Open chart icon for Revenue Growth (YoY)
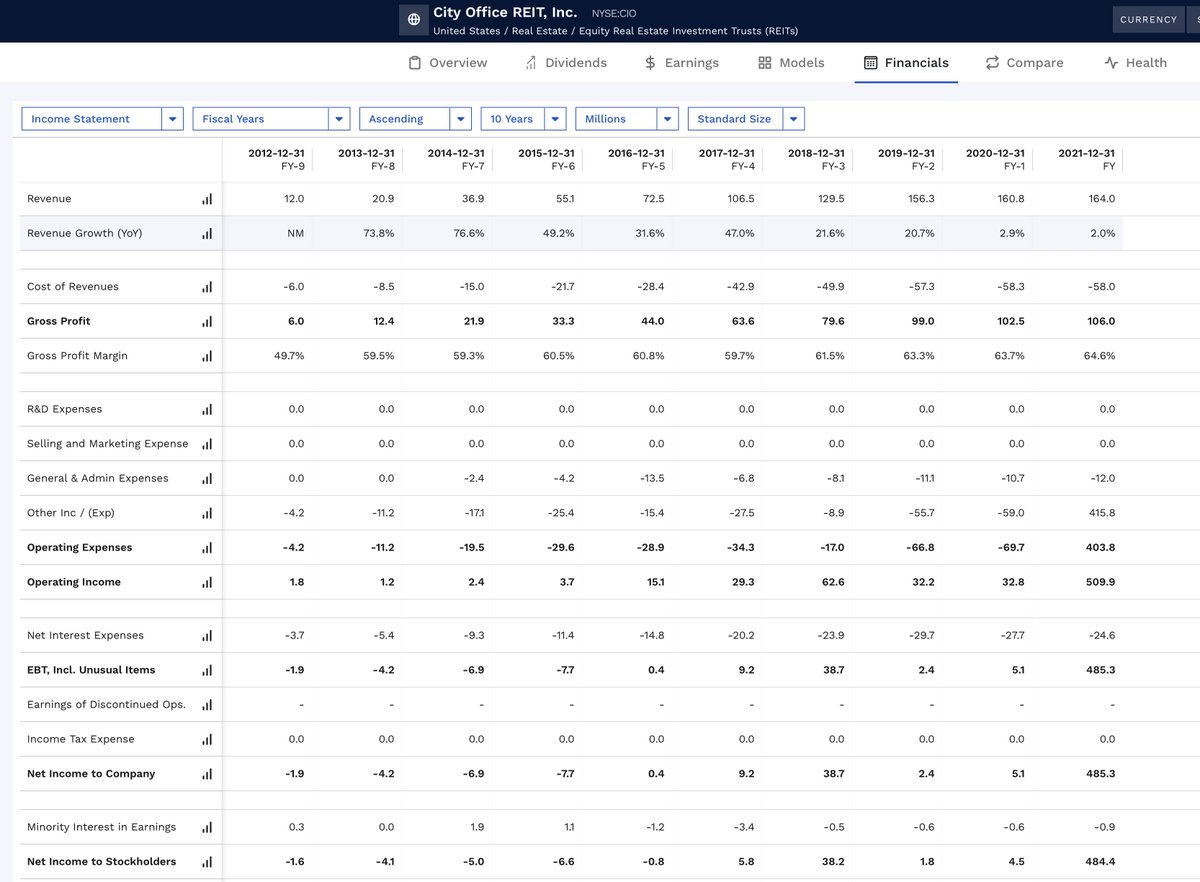This screenshot has height=882, width=1200. pyautogui.click(x=207, y=233)
